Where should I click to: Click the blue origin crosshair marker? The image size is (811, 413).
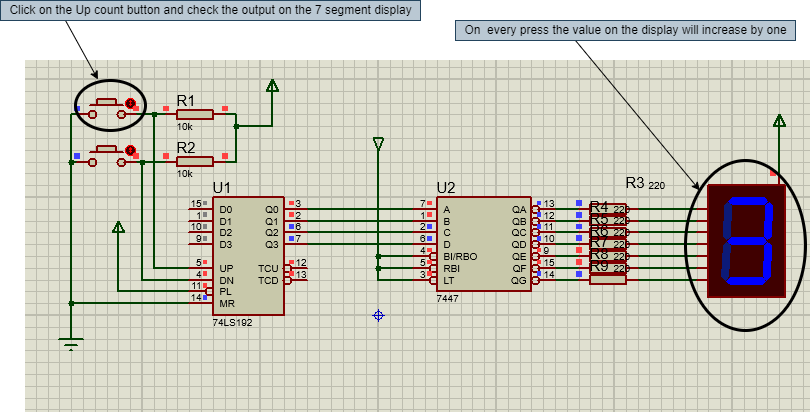(x=378, y=316)
